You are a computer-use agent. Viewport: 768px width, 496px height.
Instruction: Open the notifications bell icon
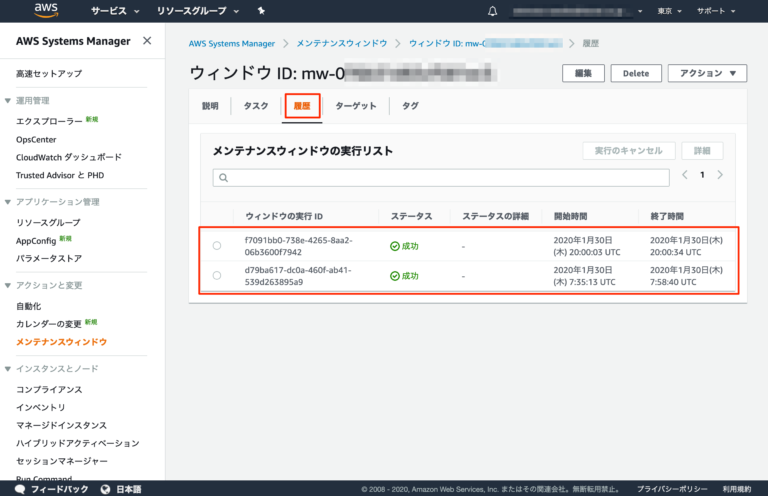pyautogui.click(x=492, y=11)
